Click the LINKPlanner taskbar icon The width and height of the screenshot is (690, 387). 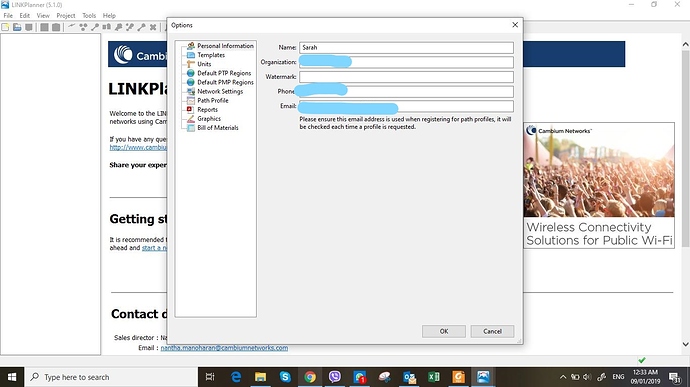483,377
